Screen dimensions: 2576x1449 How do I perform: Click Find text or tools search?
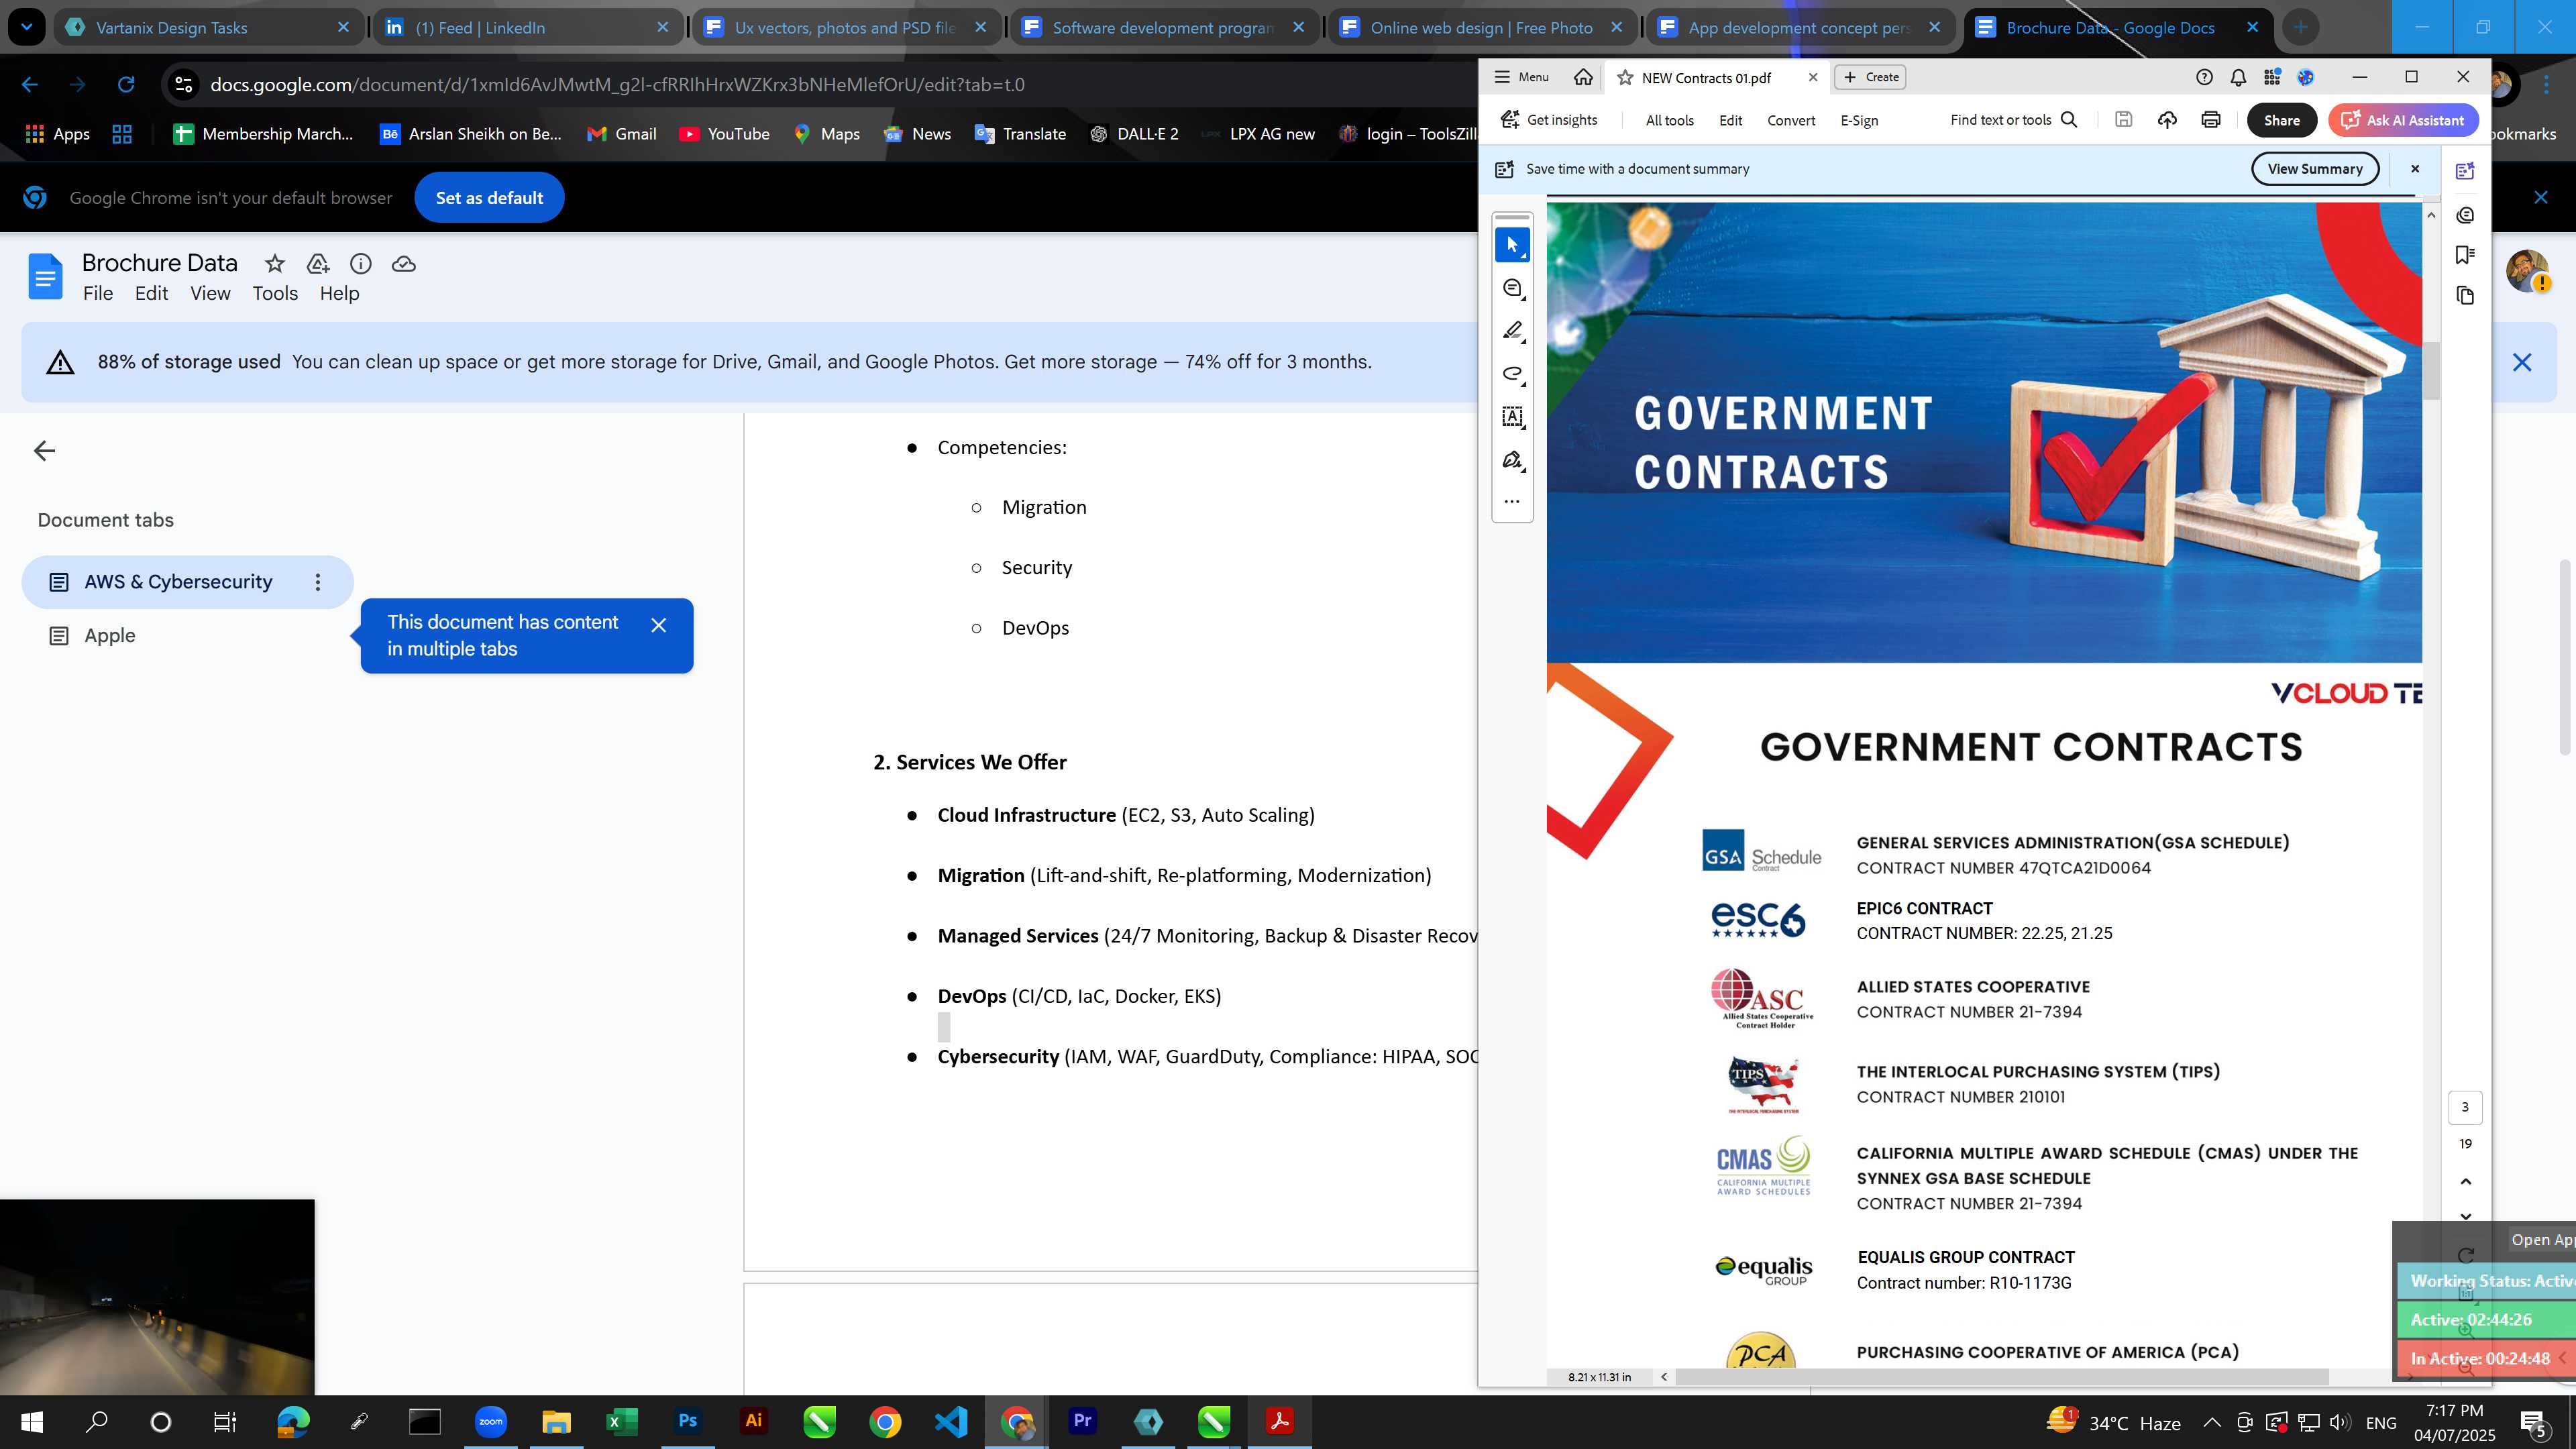(2014, 120)
